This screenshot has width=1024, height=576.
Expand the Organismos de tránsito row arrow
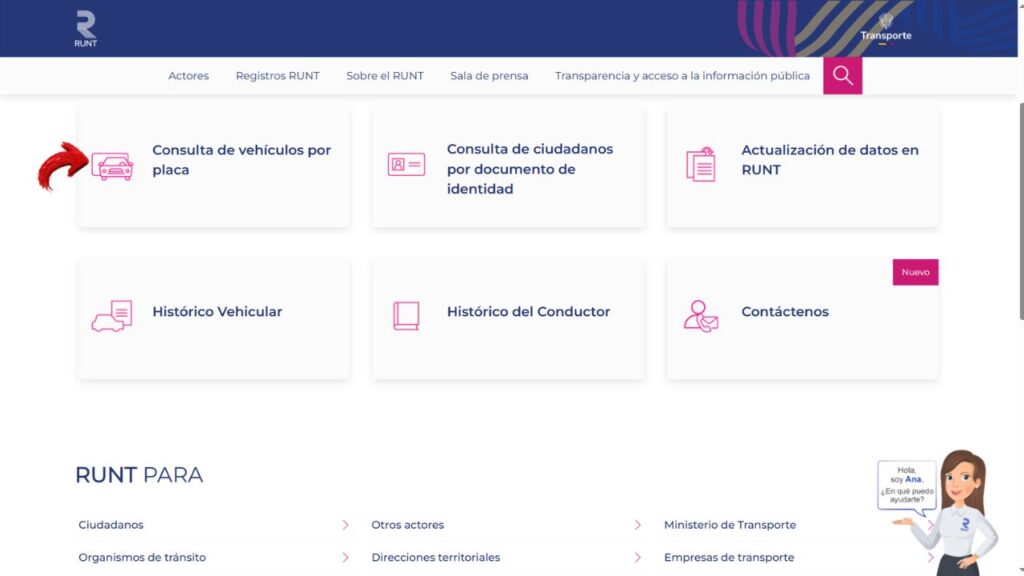tap(345, 557)
